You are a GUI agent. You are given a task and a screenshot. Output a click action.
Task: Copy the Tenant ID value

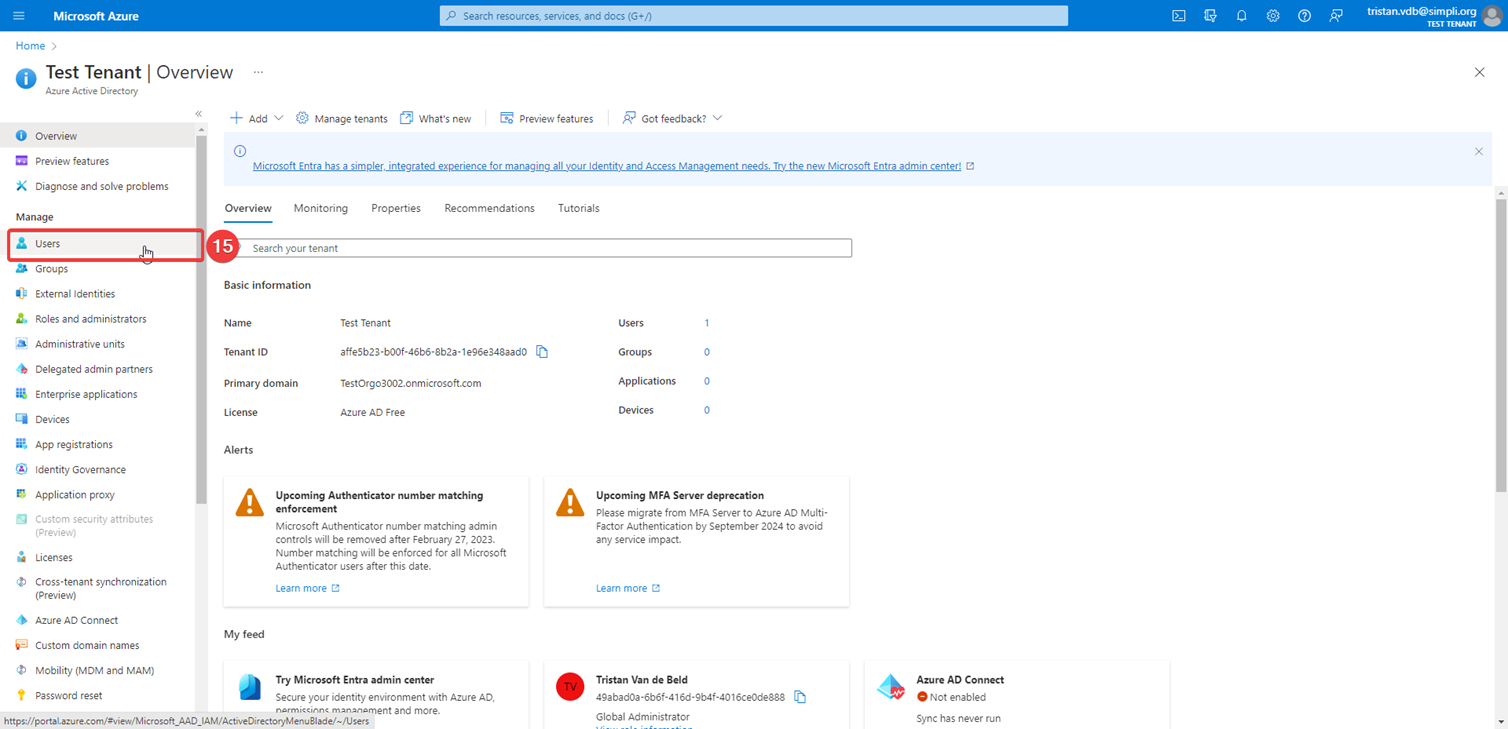[x=542, y=352]
